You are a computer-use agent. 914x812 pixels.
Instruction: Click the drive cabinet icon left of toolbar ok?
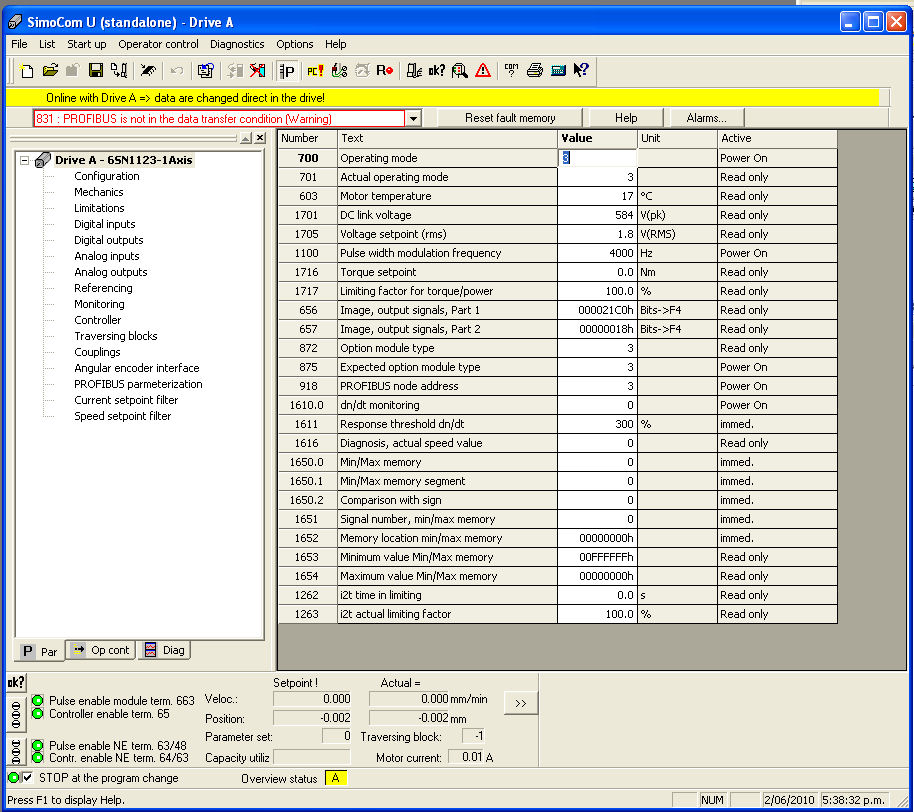[x=413, y=71]
